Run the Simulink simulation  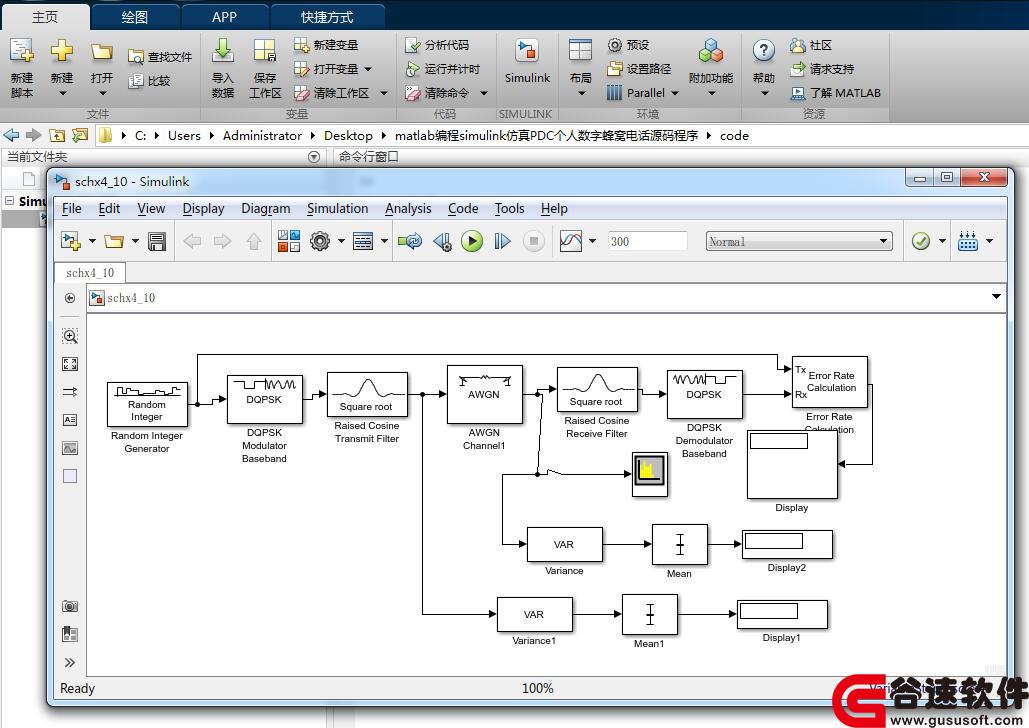point(471,242)
